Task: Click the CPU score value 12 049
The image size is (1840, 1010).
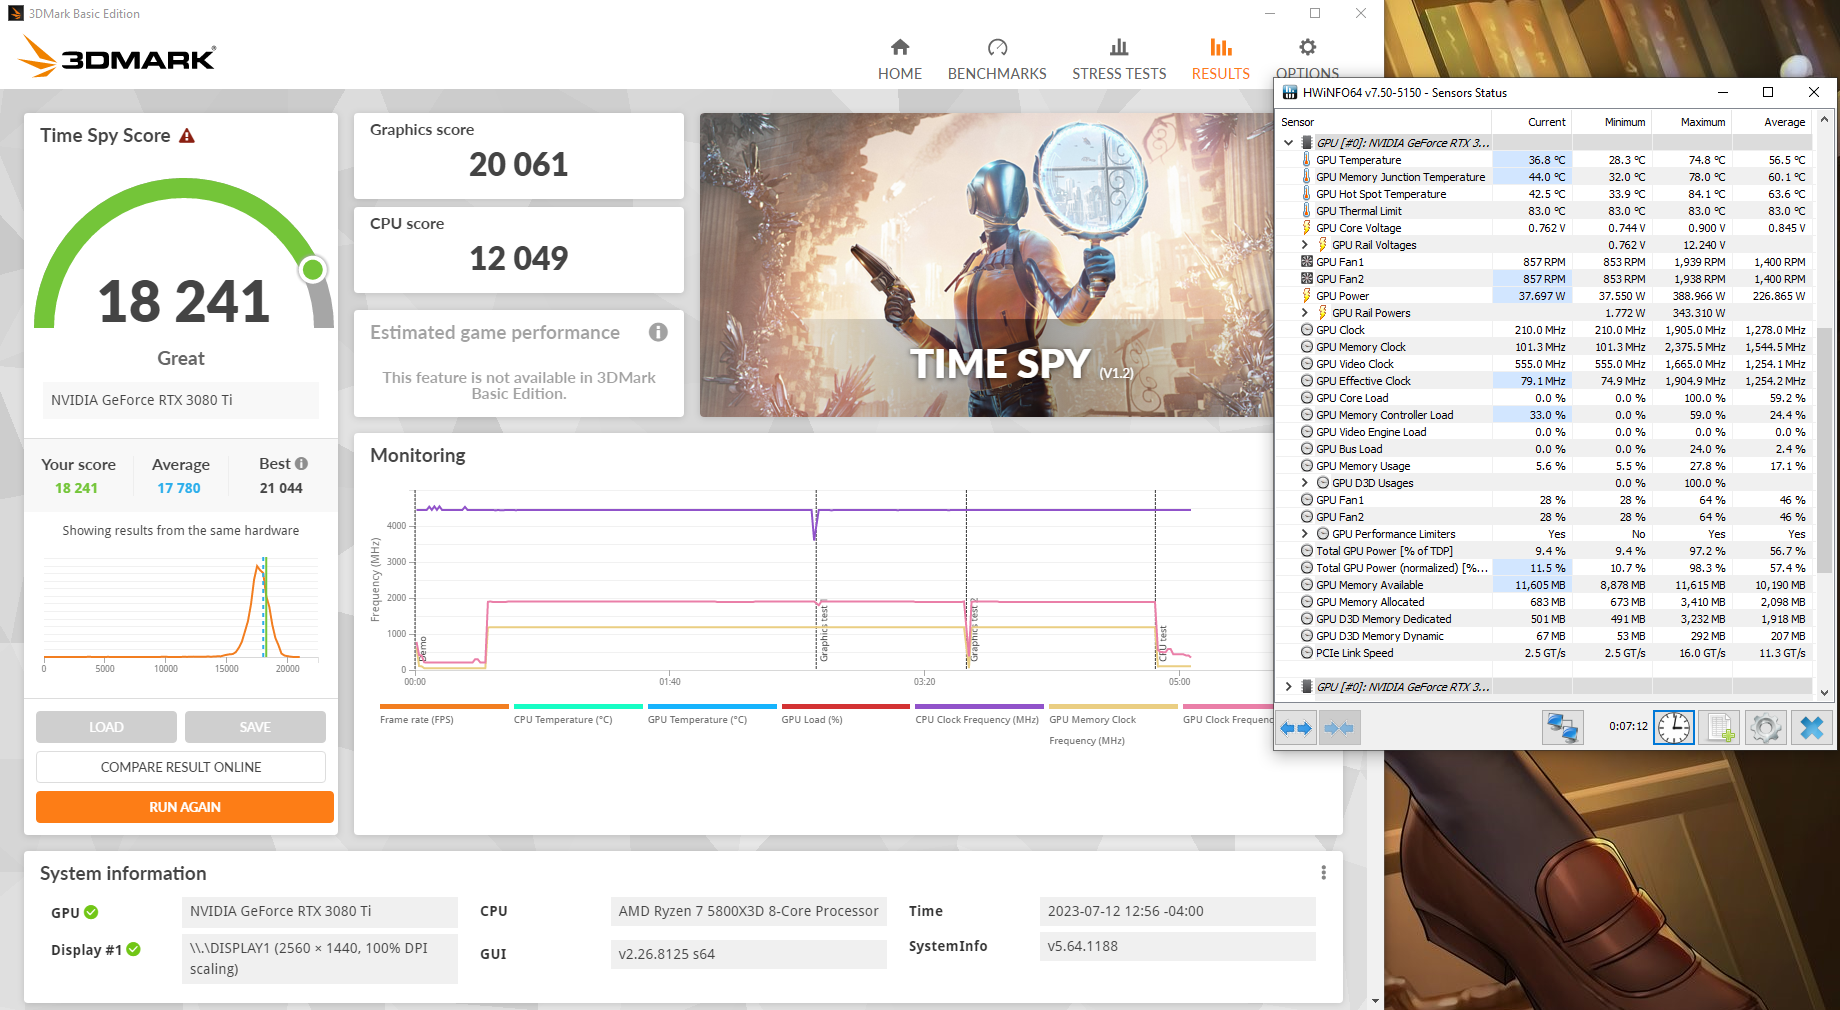Action: (x=519, y=258)
